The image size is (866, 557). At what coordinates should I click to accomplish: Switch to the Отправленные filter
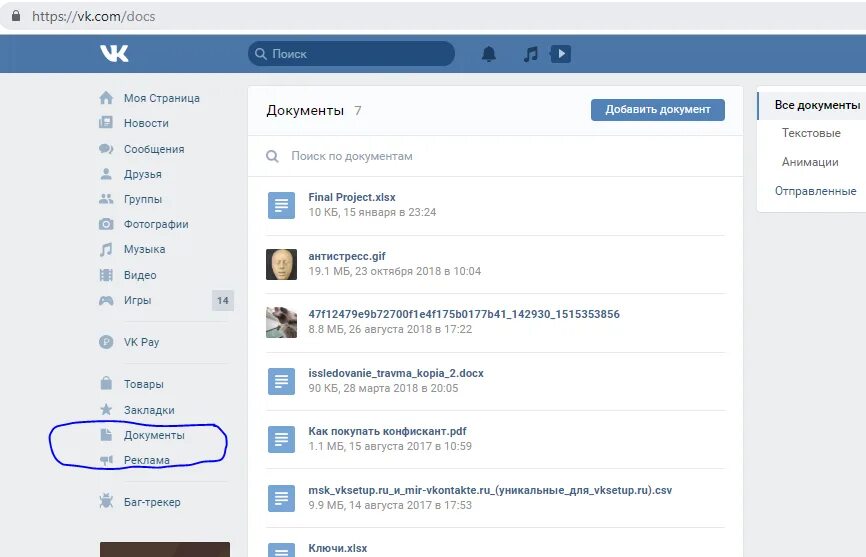point(815,191)
